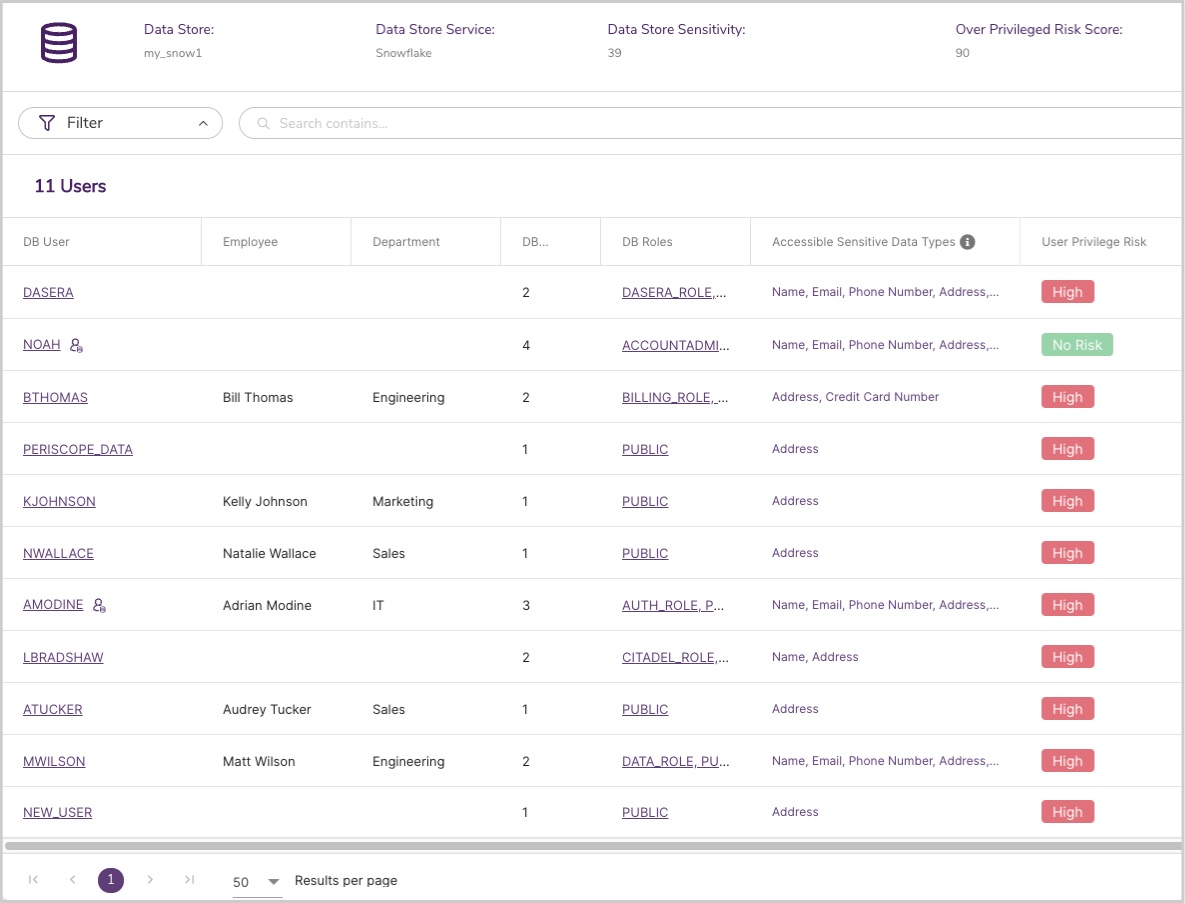Open the PERISCOPE_DATA user link
Viewport: 1185px width, 903px height.
pos(77,449)
